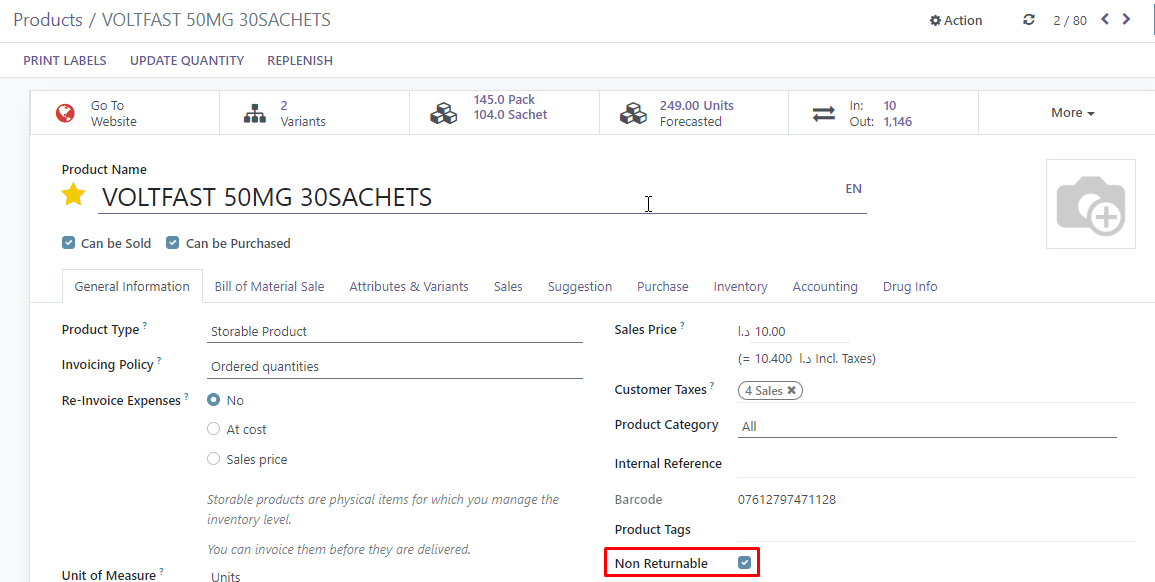This screenshot has height=582, width=1155.
Task: Open the Product Type dropdown
Action: pyautogui.click(x=395, y=332)
